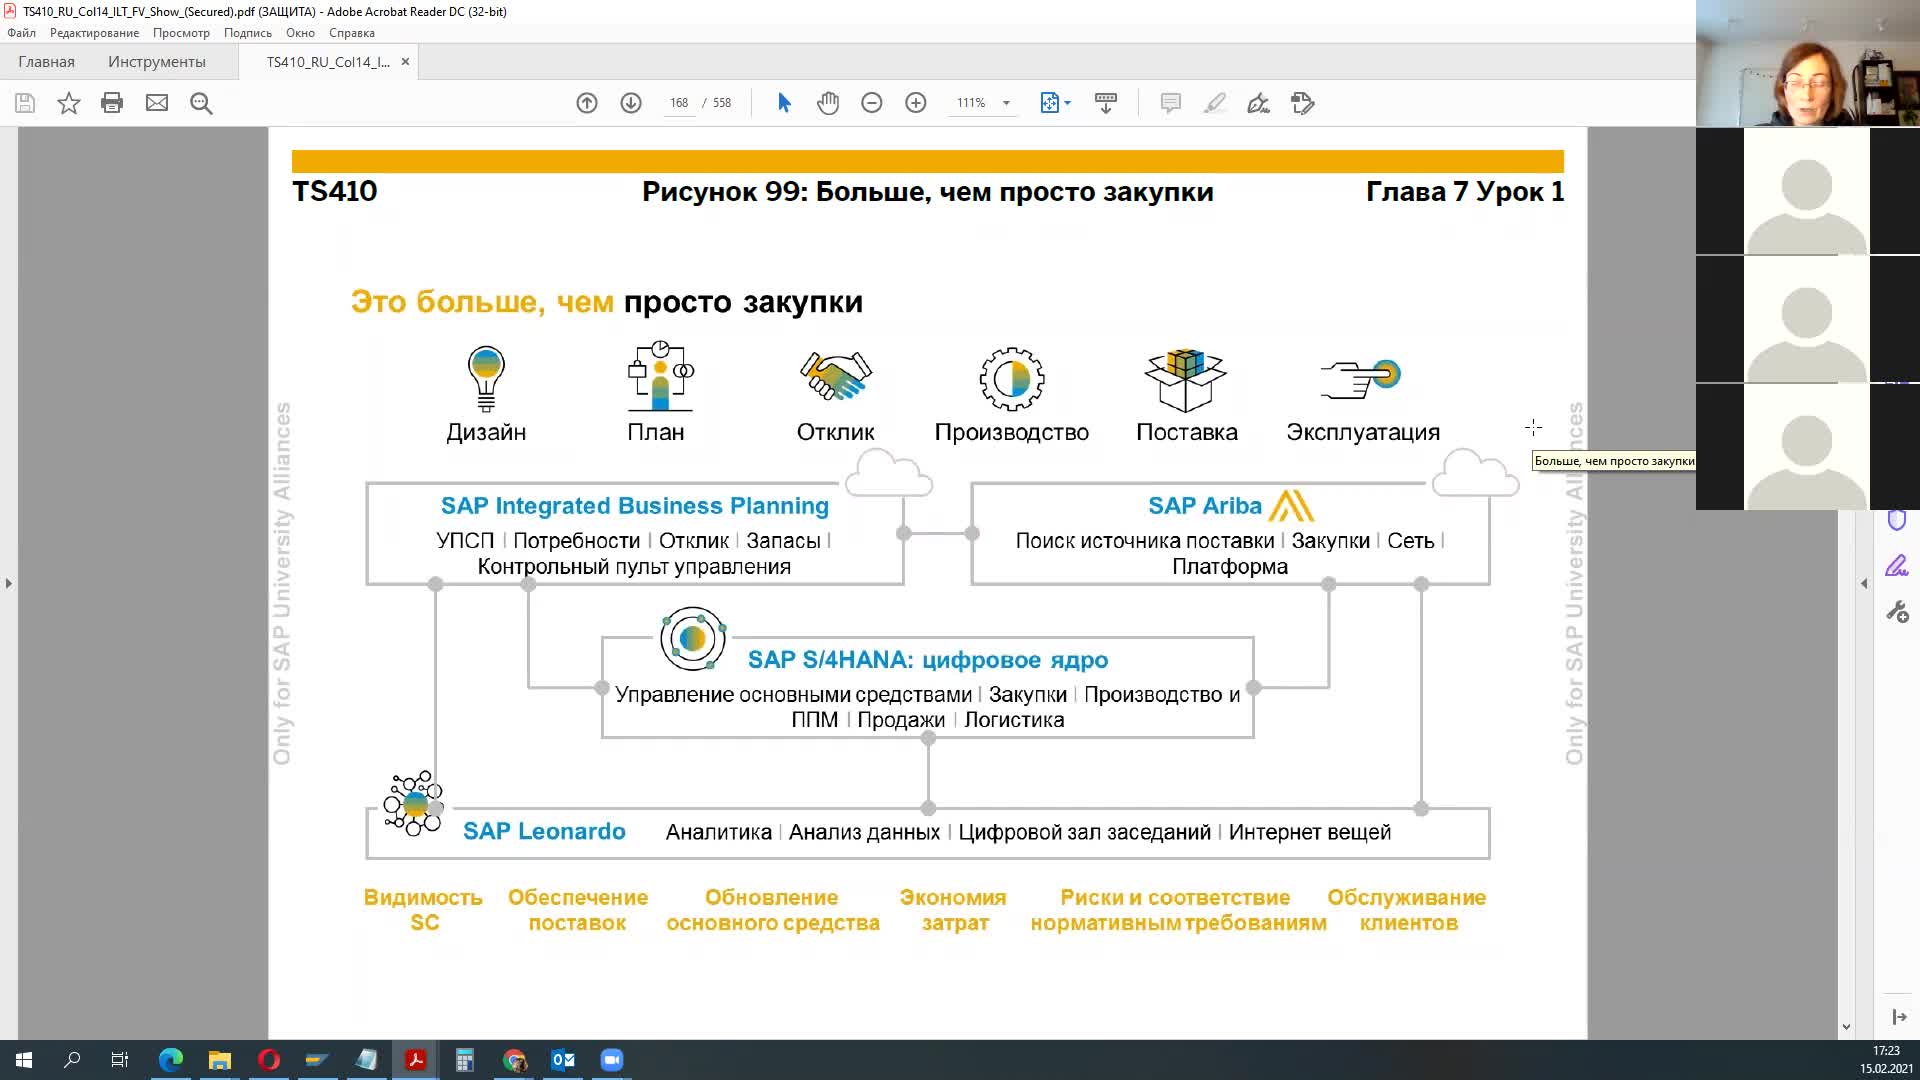This screenshot has width=1920, height=1080.
Task: Collapse right tools pane arrow
Action: tap(1864, 583)
